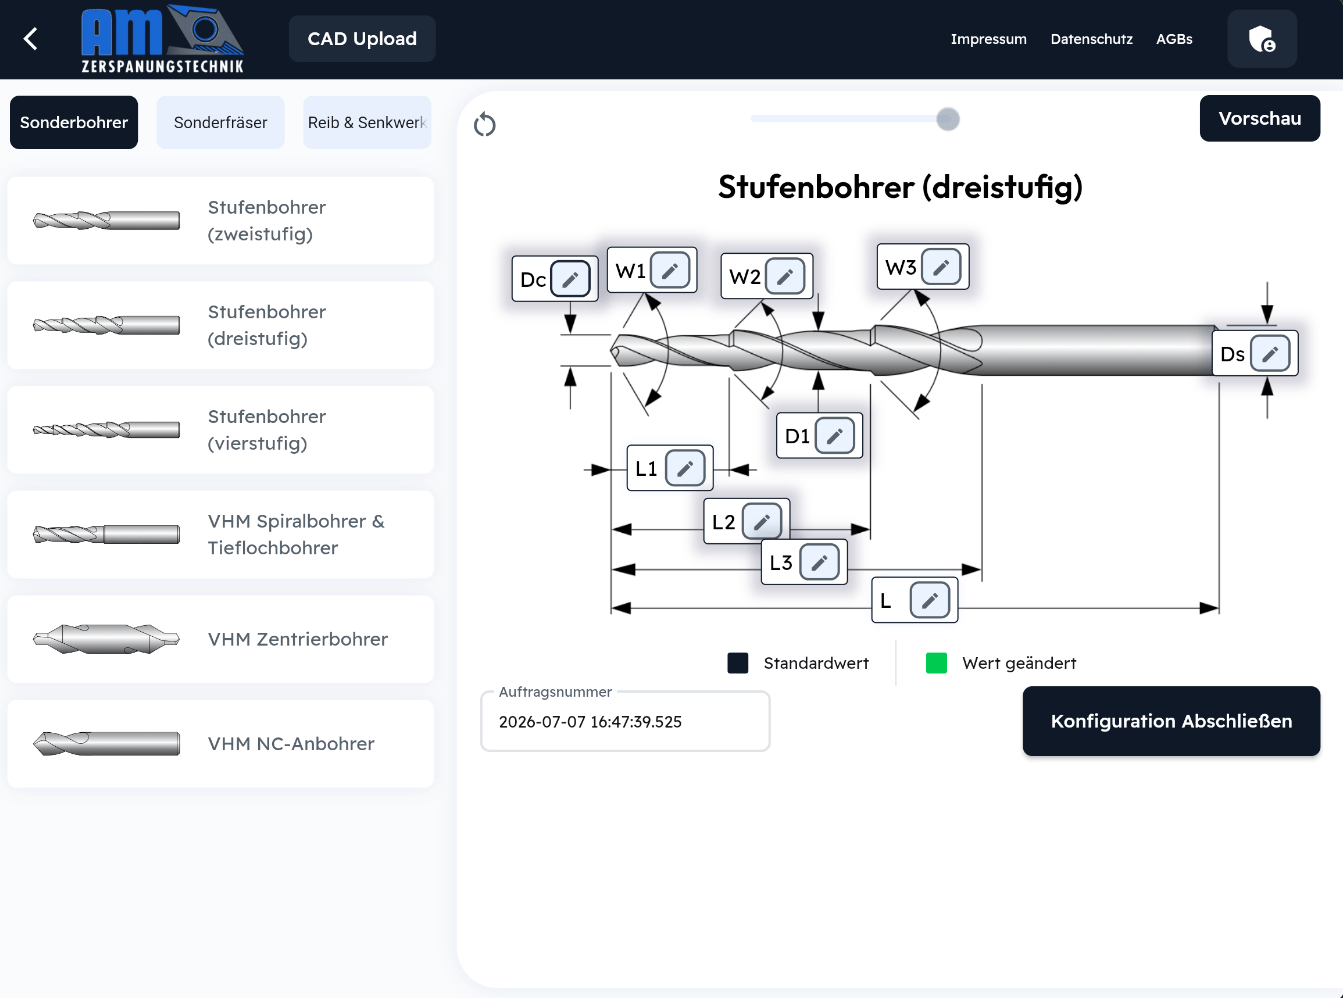The width and height of the screenshot is (1343, 998).
Task: Click the CAD Upload button
Action: pyautogui.click(x=362, y=39)
